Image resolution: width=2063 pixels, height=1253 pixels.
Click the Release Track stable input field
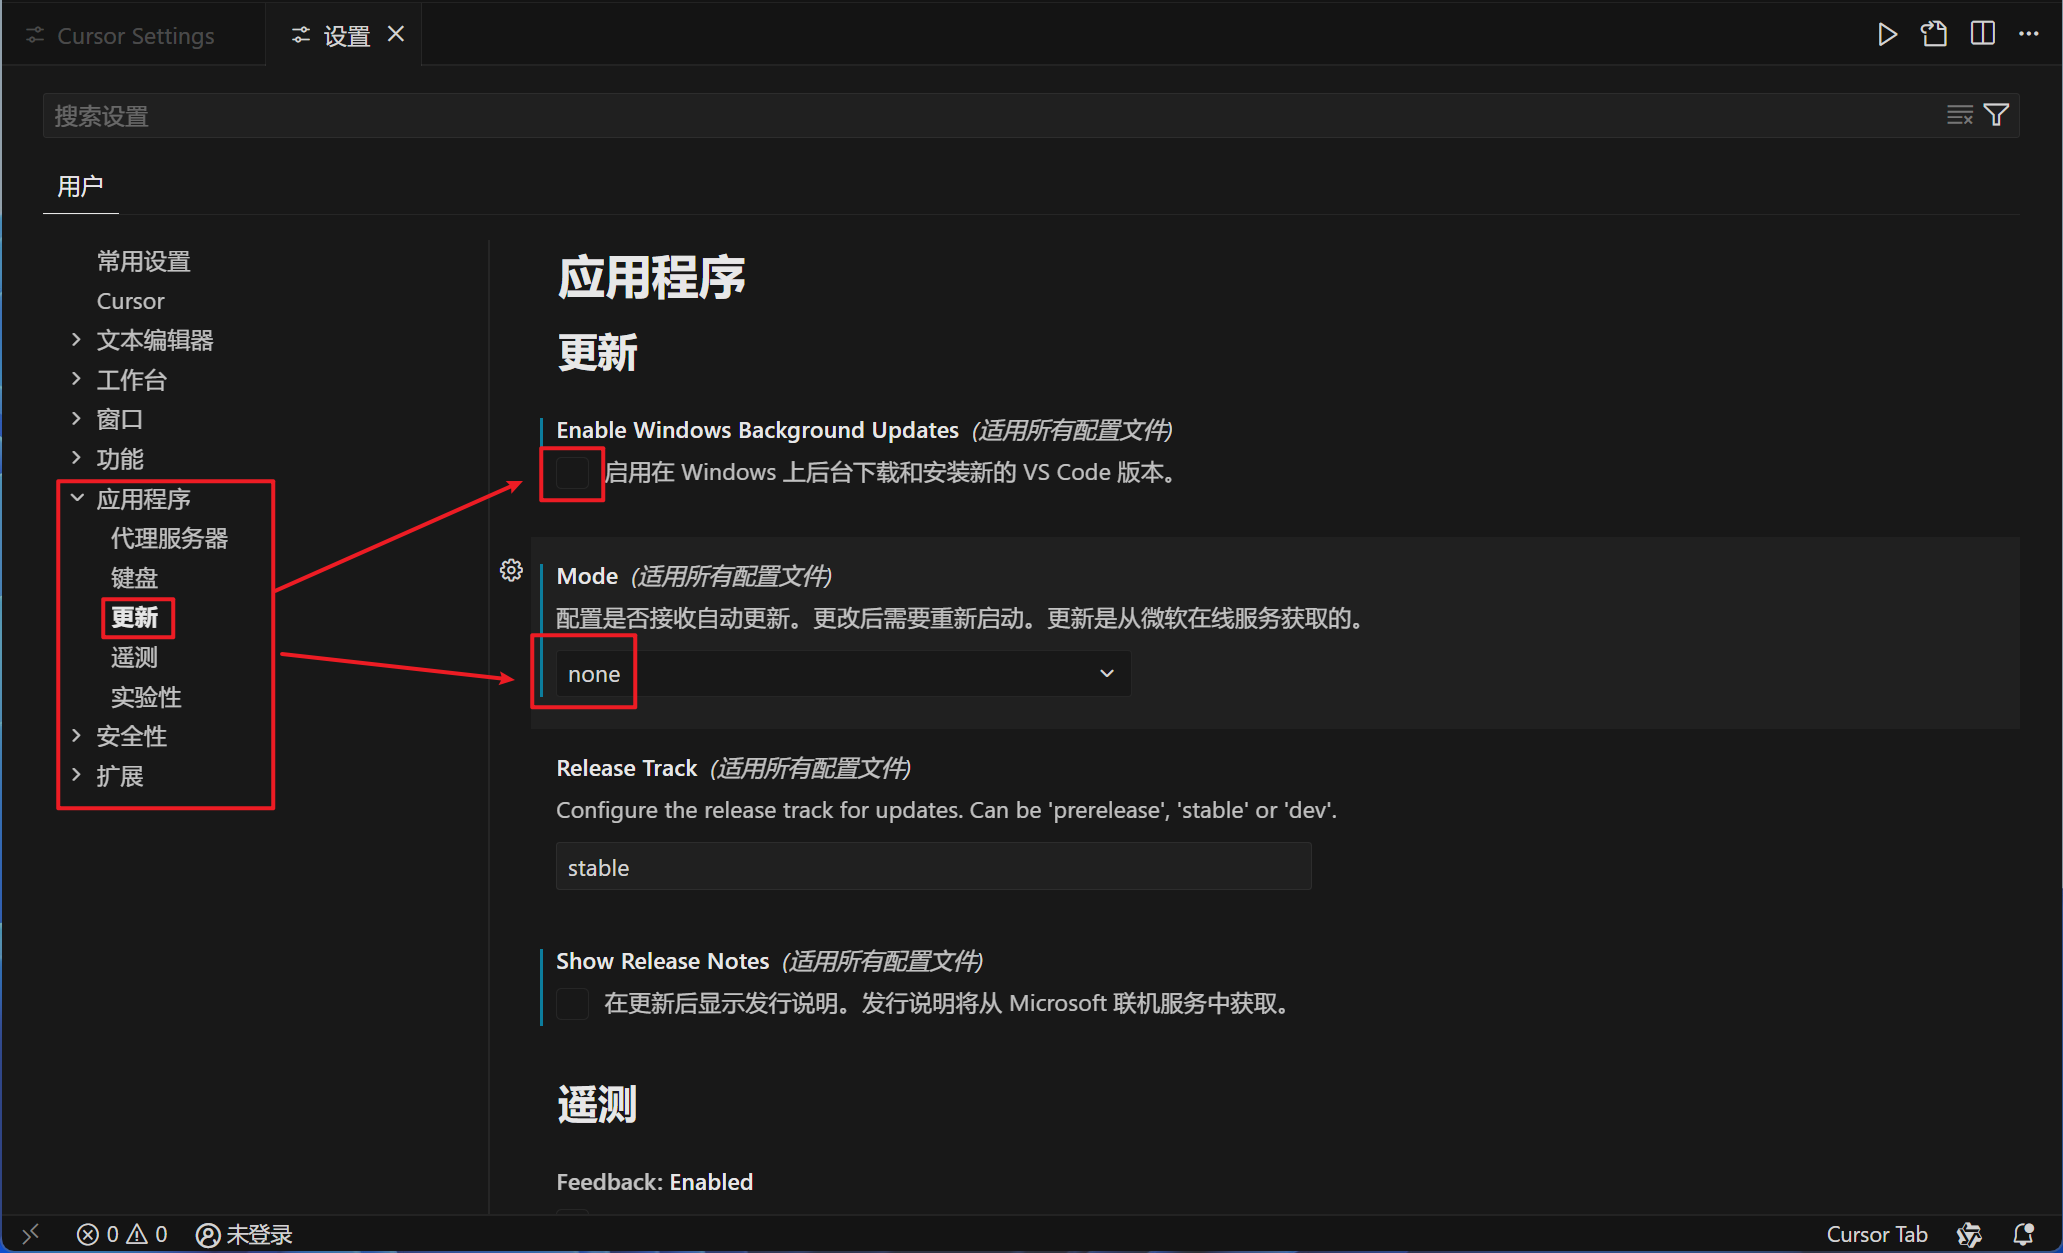(932, 866)
